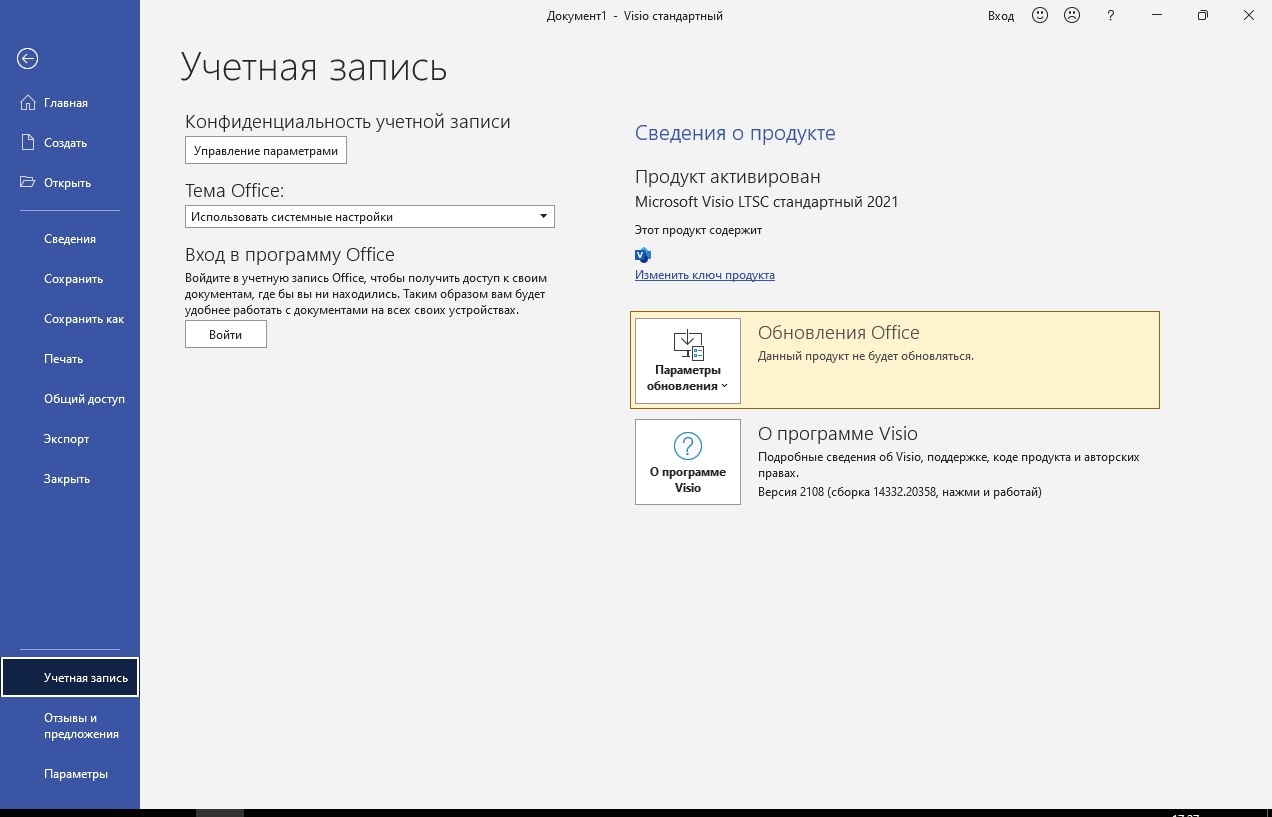Open the Тема Office dropdown
The image size is (1272, 817).
pos(370,216)
